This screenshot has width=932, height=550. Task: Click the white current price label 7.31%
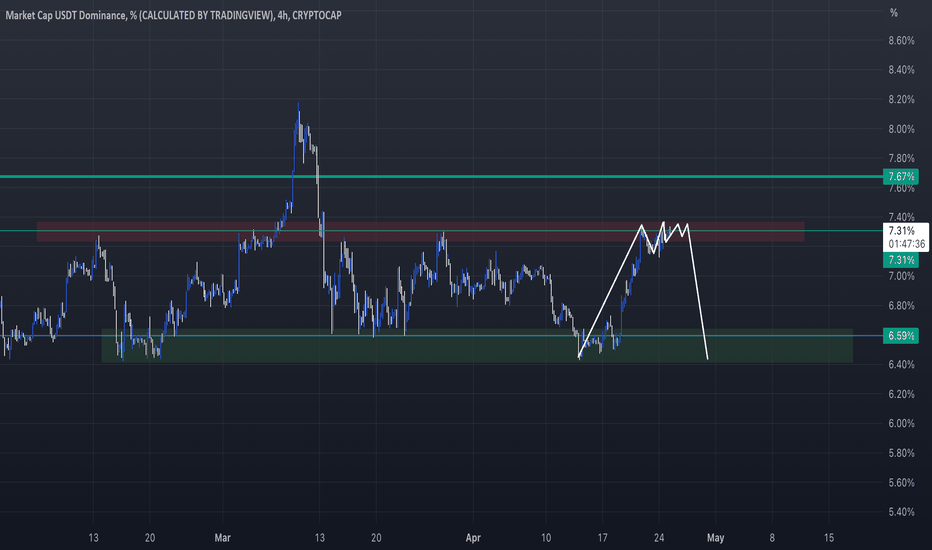pos(901,231)
